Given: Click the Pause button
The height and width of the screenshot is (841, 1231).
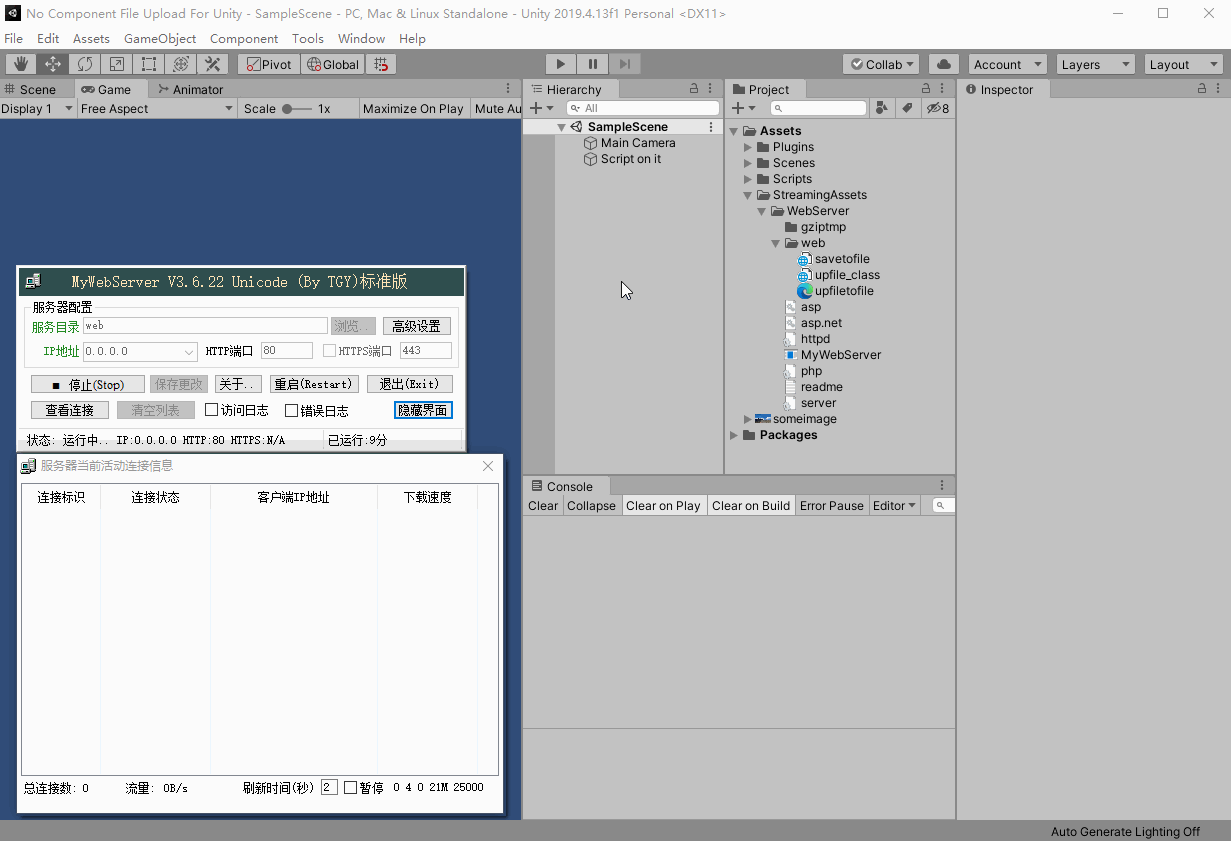Looking at the screenshot, I should coord(592,64).
